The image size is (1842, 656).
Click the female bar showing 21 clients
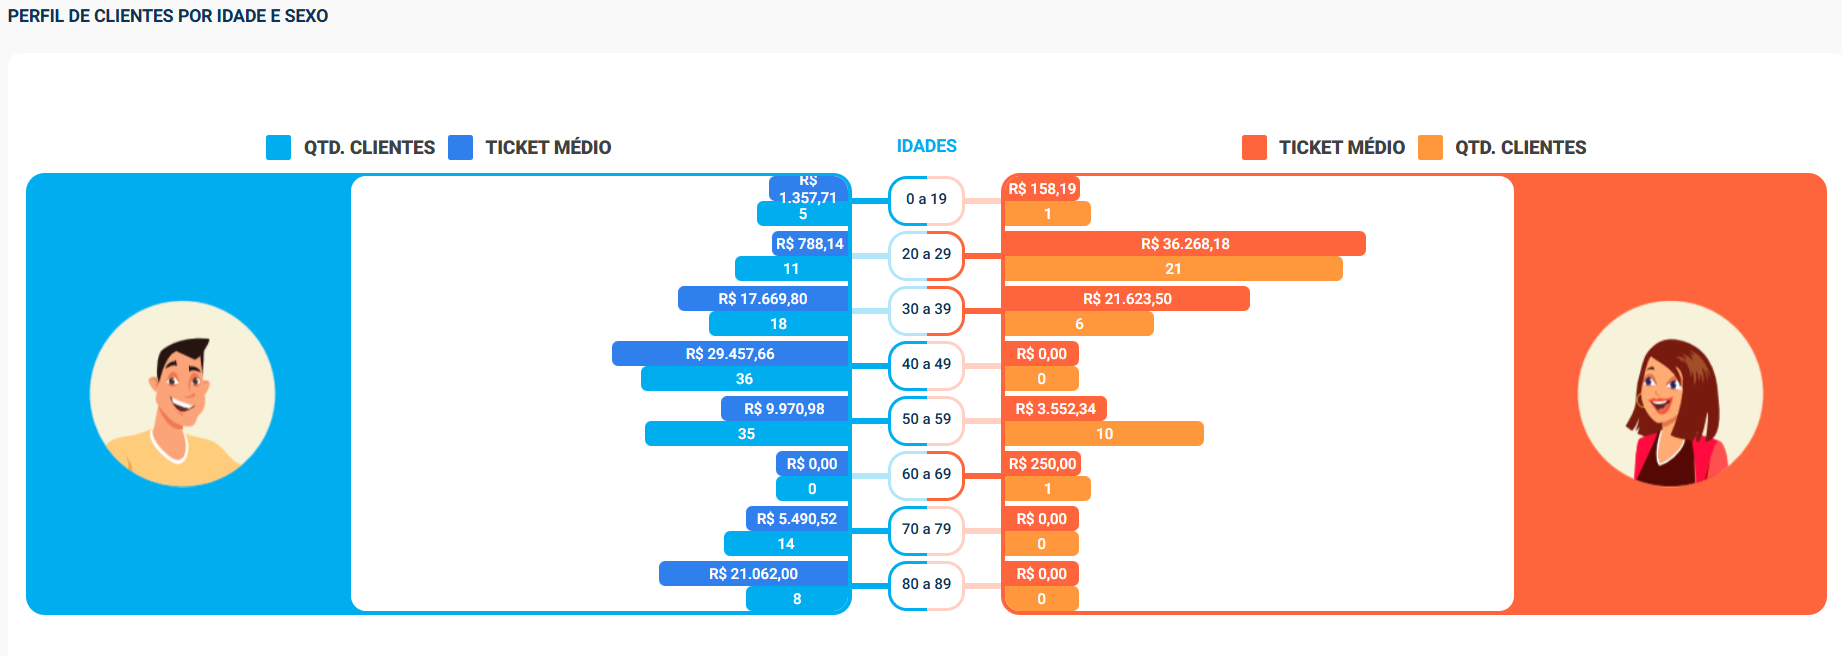1173,269
